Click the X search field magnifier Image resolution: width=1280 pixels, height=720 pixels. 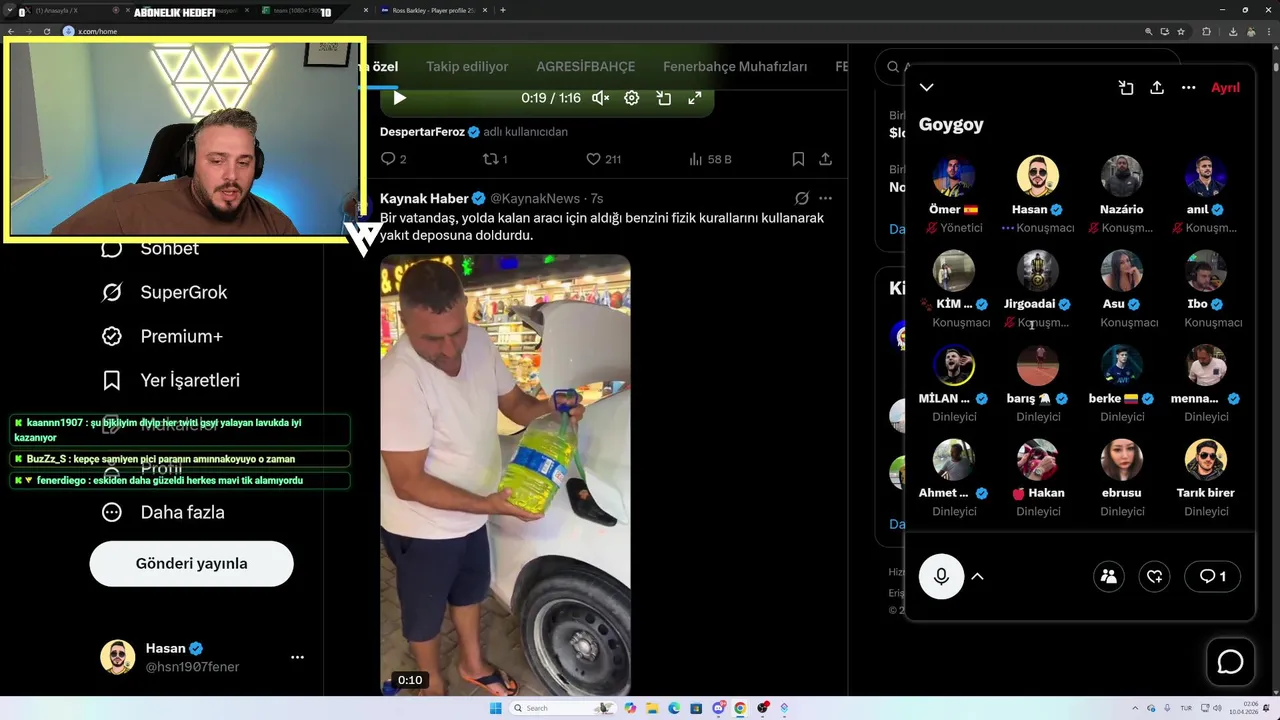(x=893, y=67)
